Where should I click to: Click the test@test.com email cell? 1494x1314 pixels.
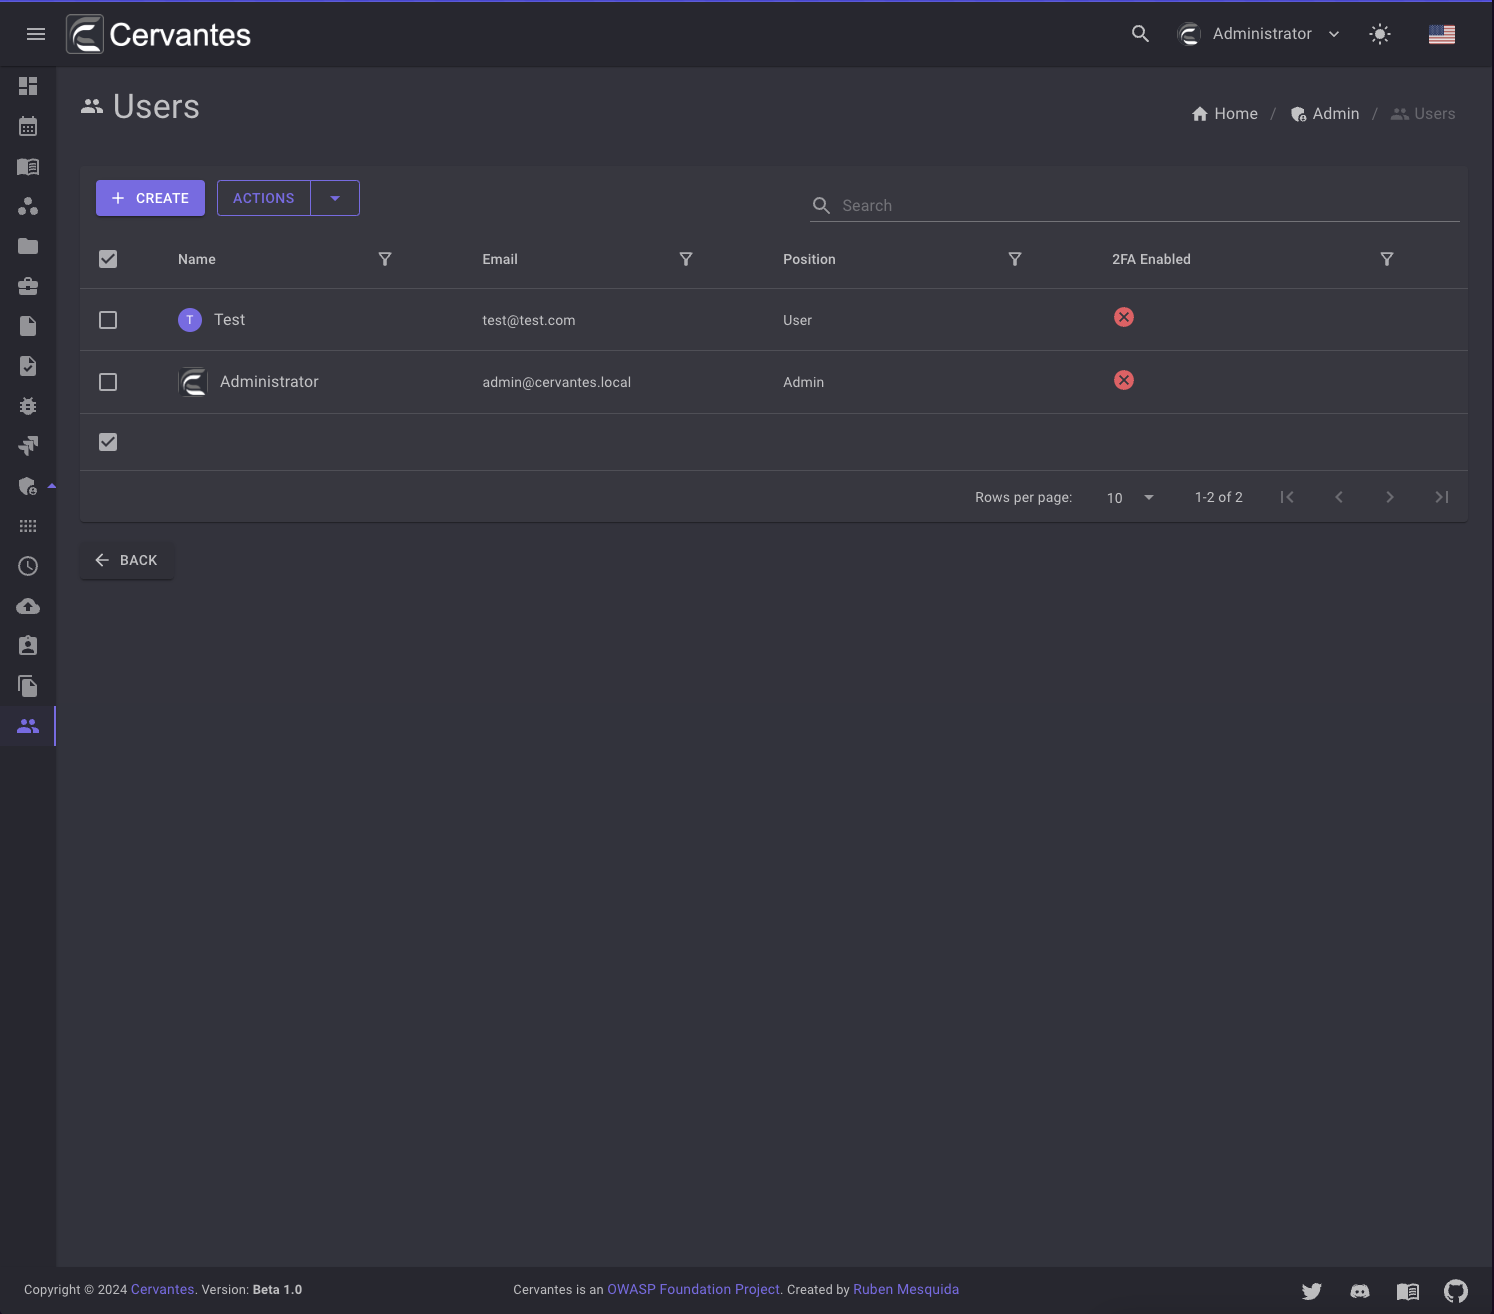click(528, 320)
